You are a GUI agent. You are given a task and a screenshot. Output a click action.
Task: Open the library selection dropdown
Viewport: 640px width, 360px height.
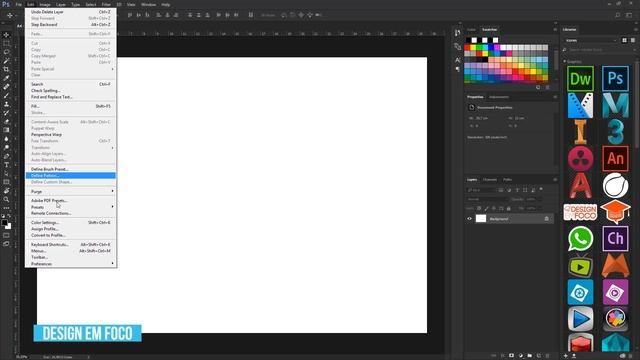tap(591, 40)
